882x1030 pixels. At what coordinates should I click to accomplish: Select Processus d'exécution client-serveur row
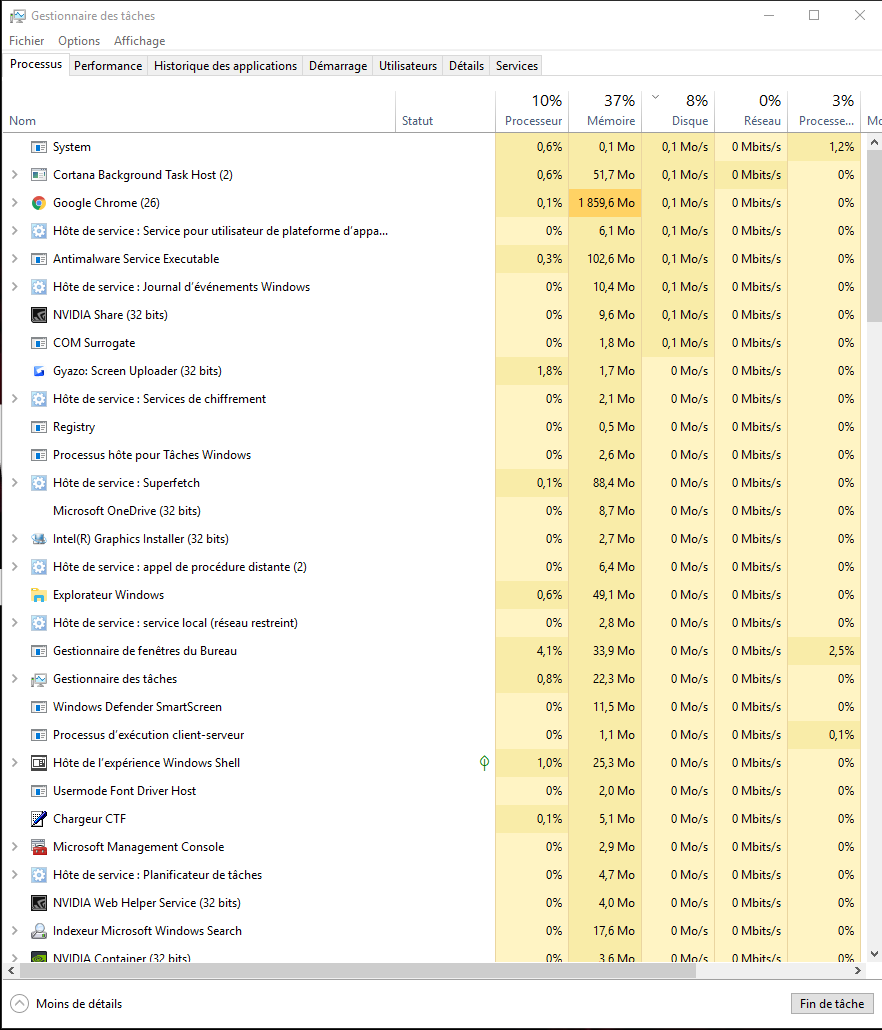[x=431, y=735]
